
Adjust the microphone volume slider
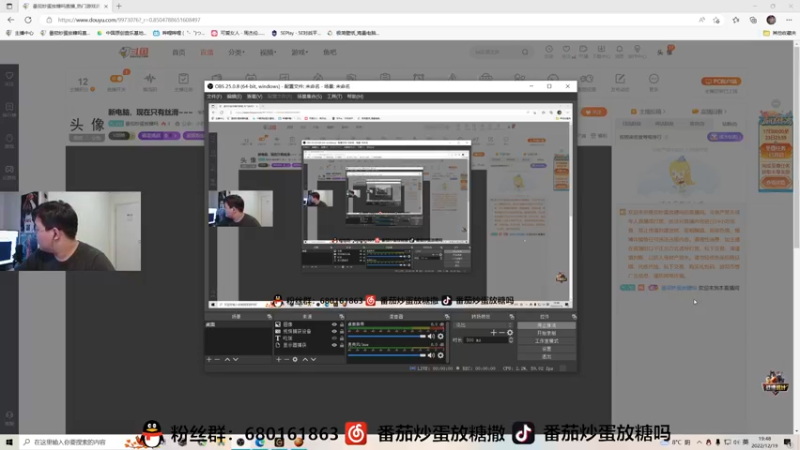387,355
